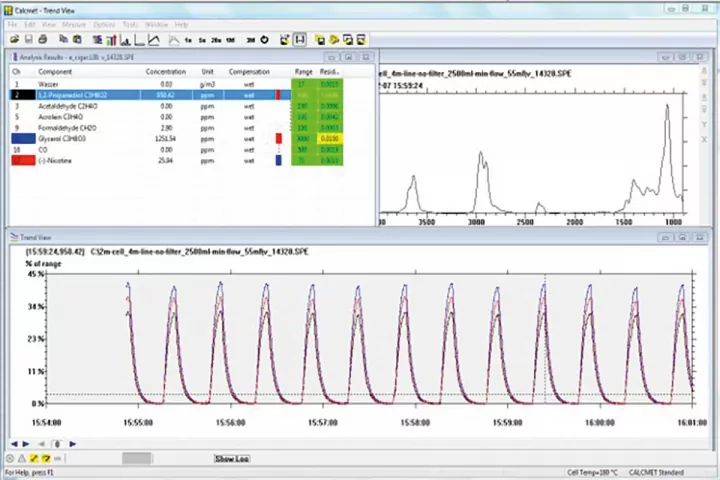Click the rightmost blue arrow under trend chart
Screen dimensions: 720x480
[73, 444]
